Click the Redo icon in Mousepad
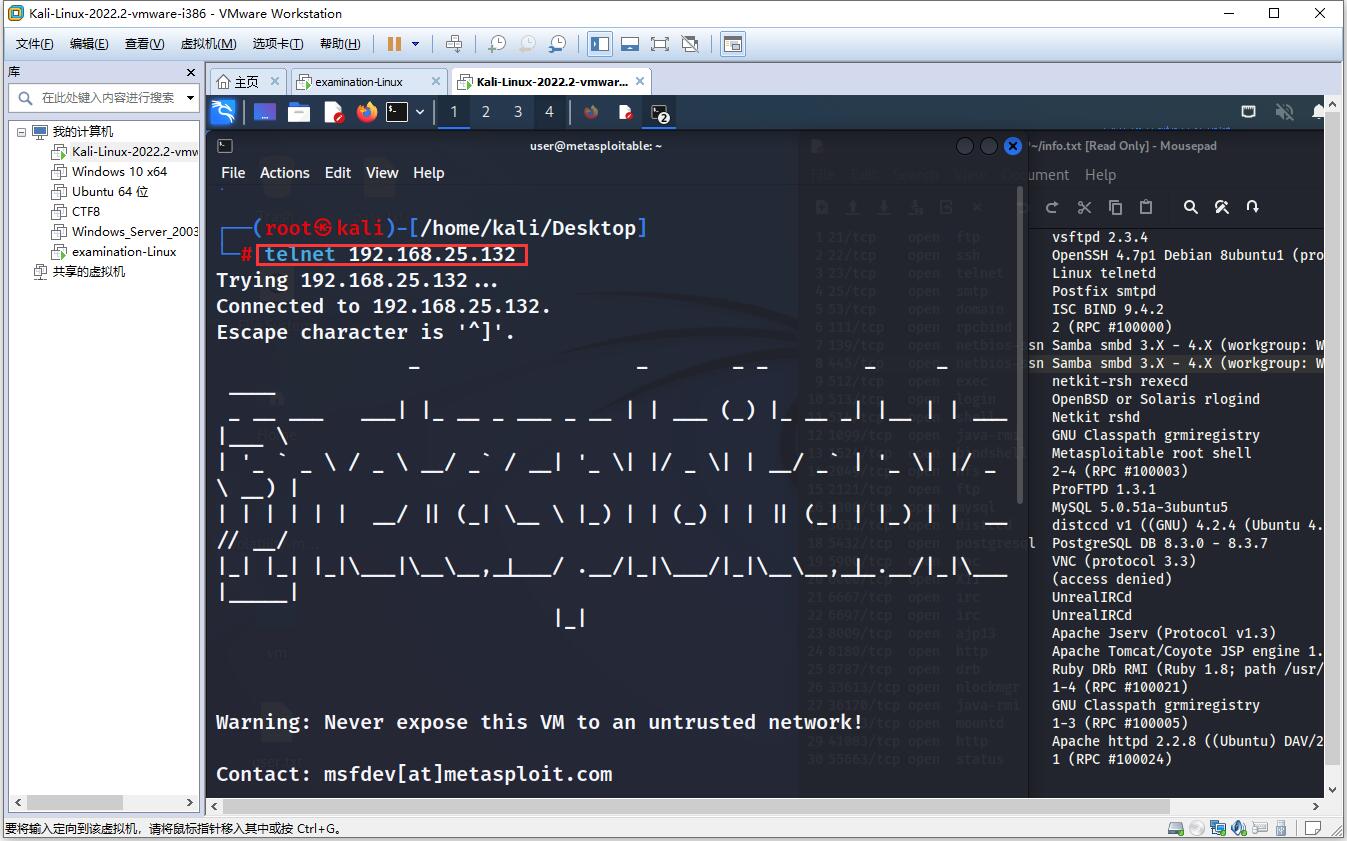 (1052, 207)
